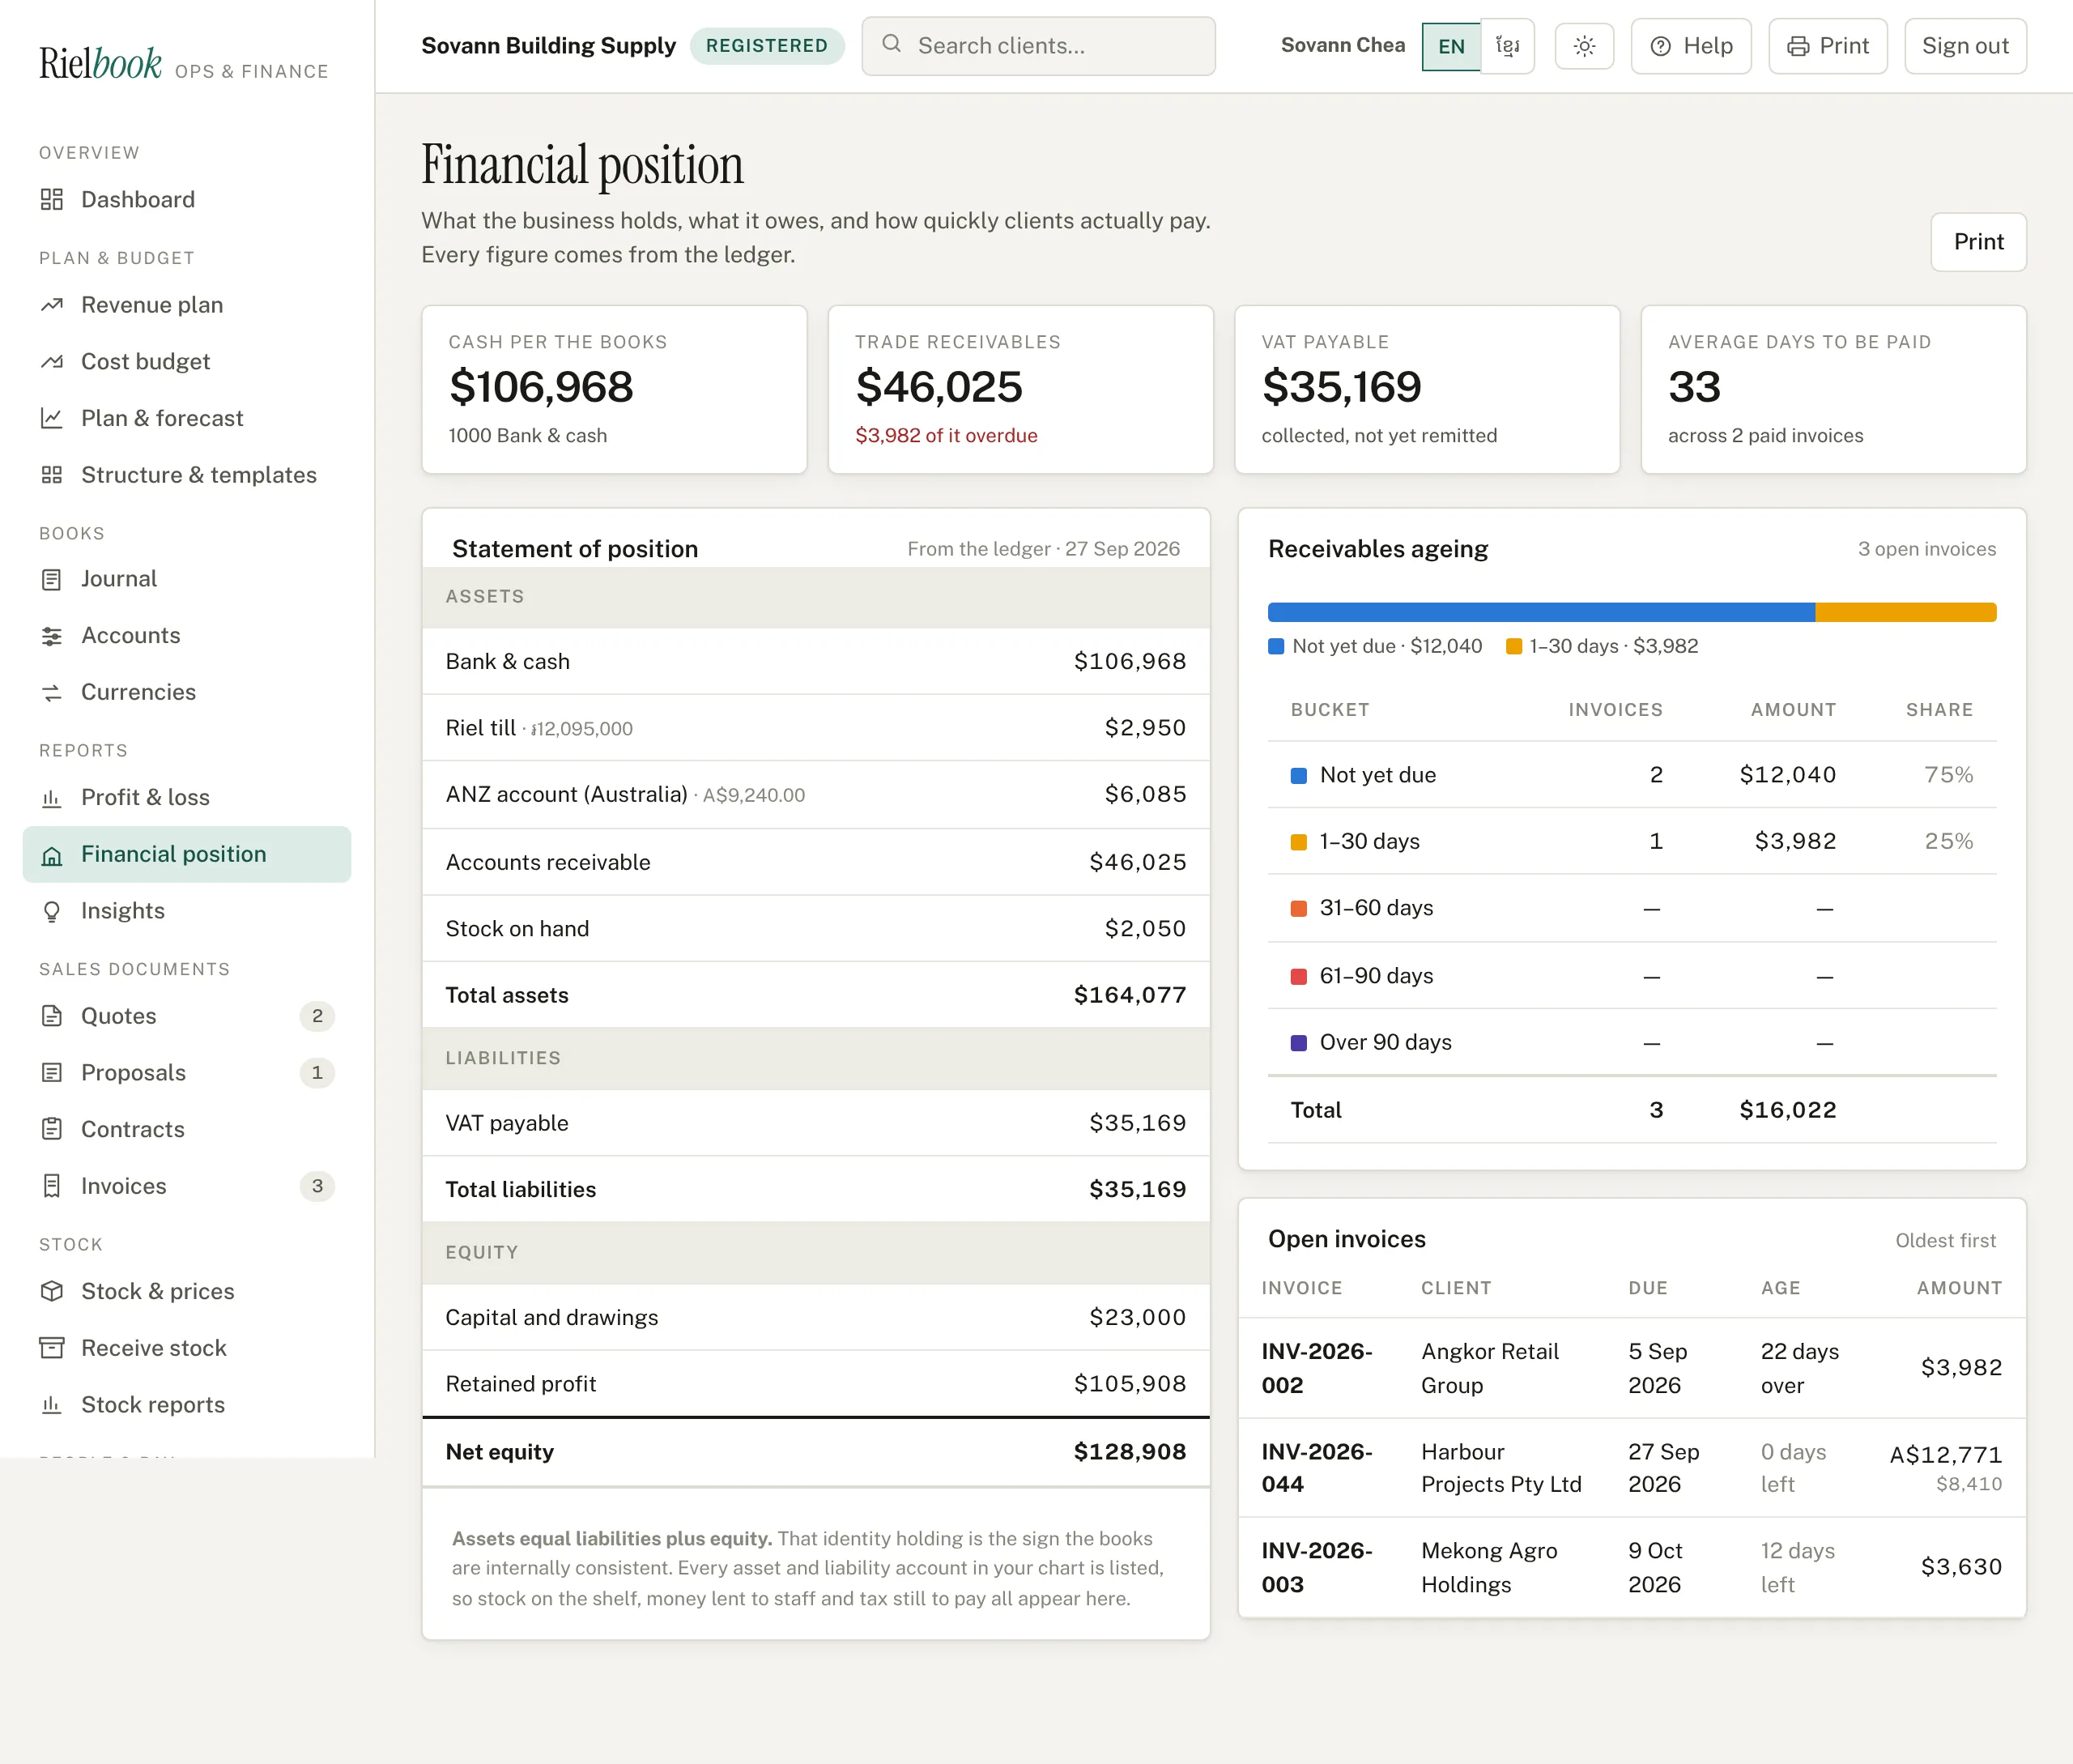Click the Structure & templates icon

point(52,475)
